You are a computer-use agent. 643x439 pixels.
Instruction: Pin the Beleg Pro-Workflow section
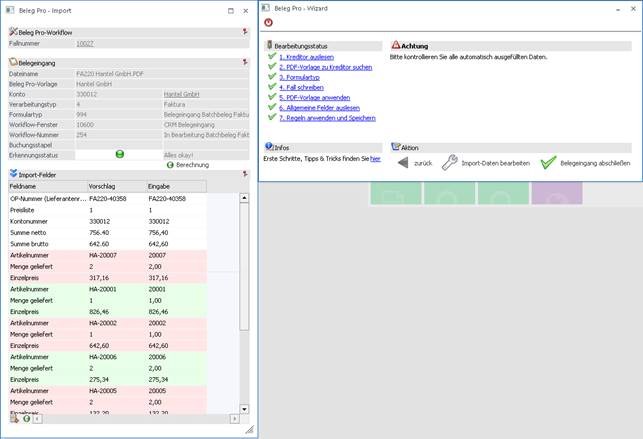[246, 32]
